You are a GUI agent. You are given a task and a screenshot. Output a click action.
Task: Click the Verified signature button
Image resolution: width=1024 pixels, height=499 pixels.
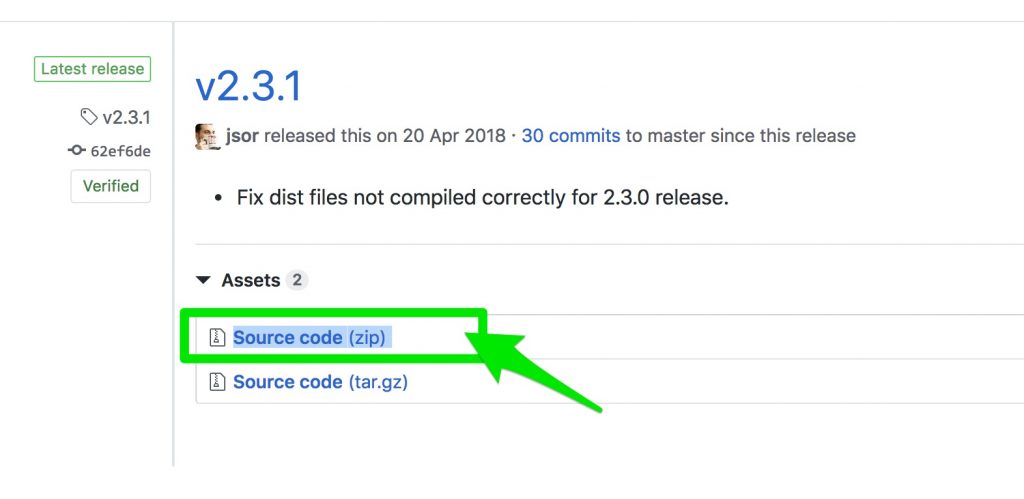tap(110, 186)
